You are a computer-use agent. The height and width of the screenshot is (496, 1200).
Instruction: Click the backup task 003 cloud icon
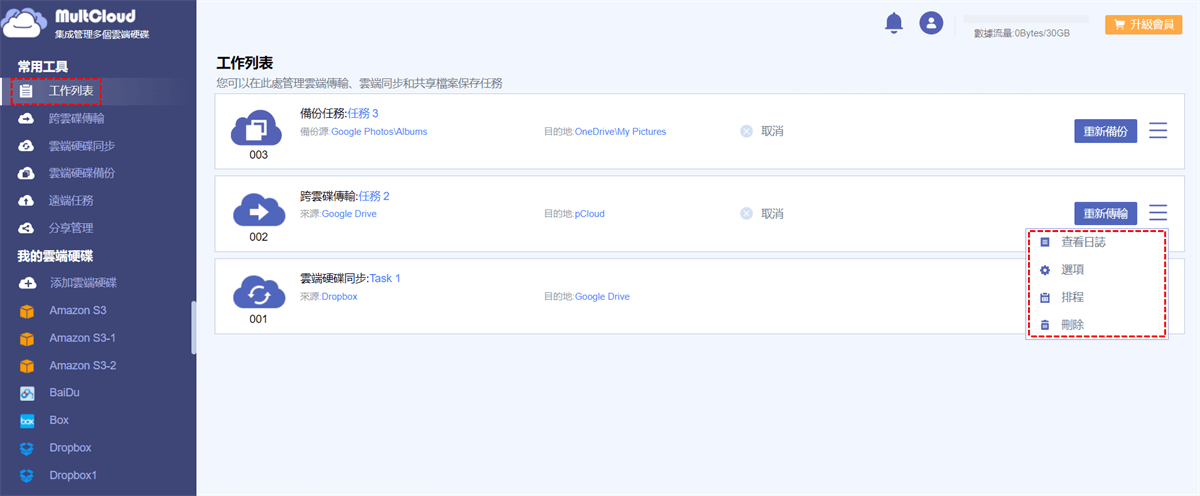pyautogui.click(x=257, y=128)
